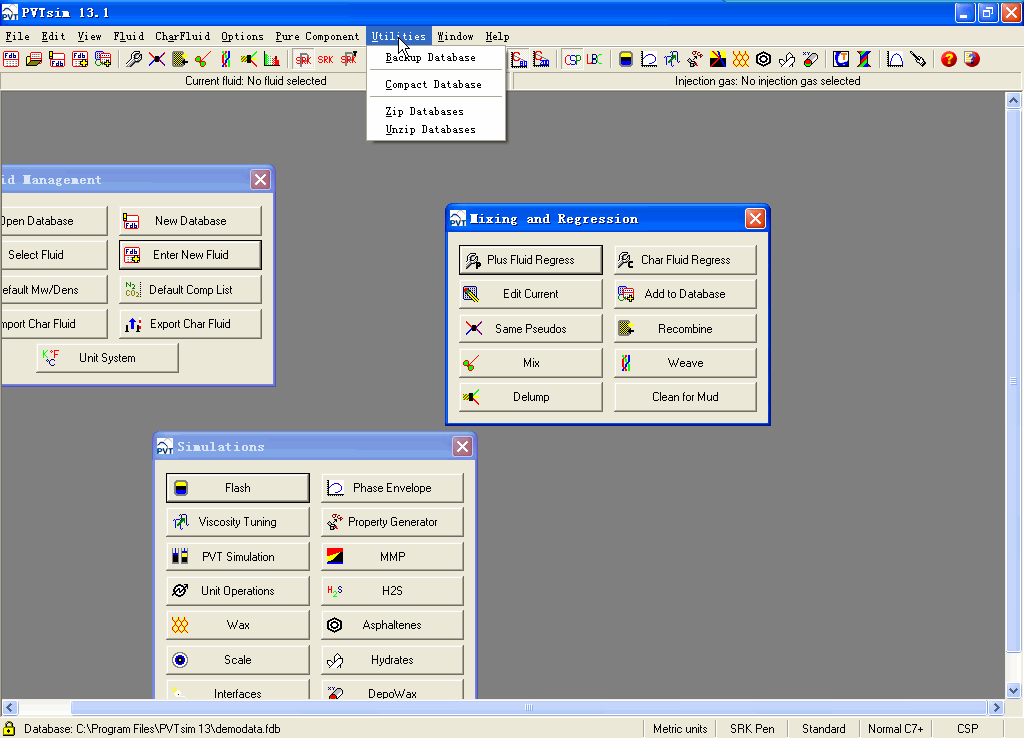Click the Phase Envelope toolbar icon
Screen dimensions: 1024x738
point(648,59)
